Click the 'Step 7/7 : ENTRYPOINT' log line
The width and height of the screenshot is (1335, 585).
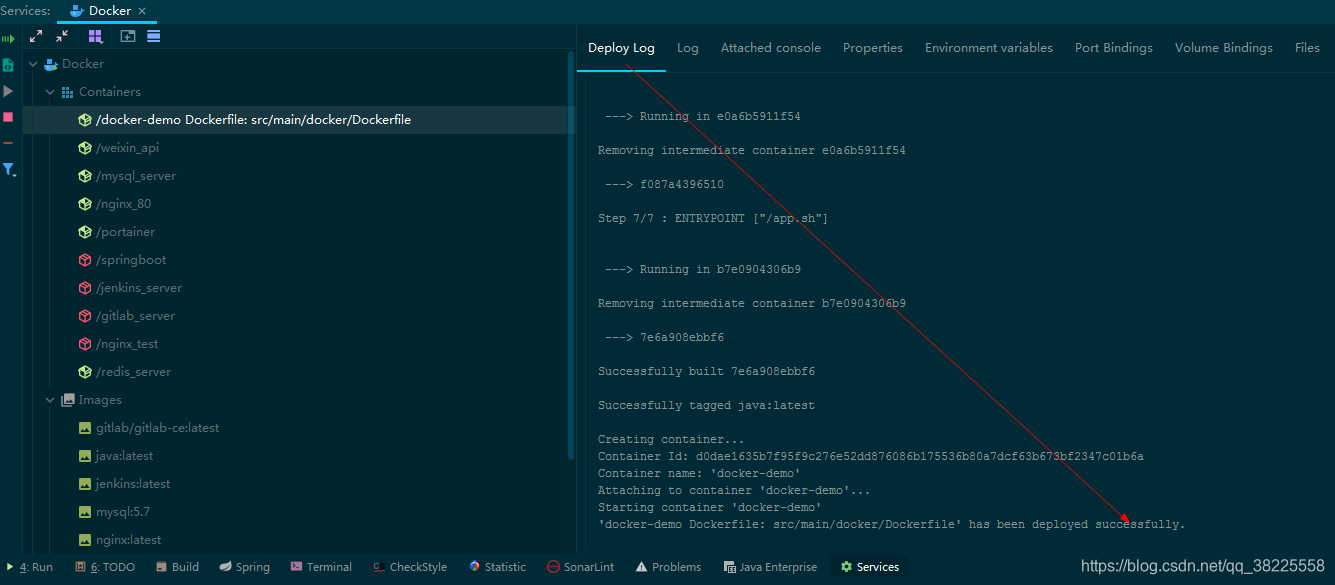click(x=713, y=219)
